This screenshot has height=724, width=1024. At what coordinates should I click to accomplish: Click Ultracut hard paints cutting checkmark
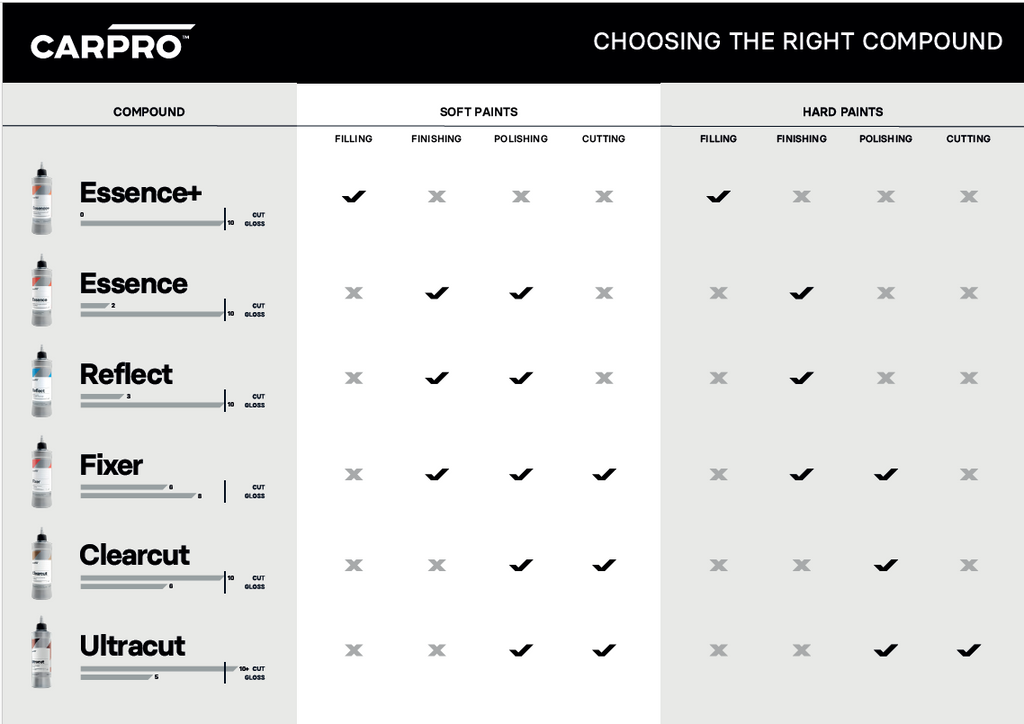[x=968, y=650]
